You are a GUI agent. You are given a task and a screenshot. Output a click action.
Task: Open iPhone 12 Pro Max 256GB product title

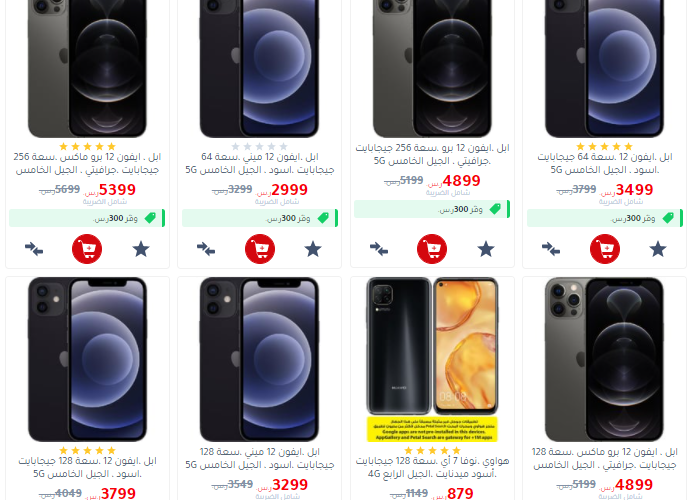[x=87, y=163]
